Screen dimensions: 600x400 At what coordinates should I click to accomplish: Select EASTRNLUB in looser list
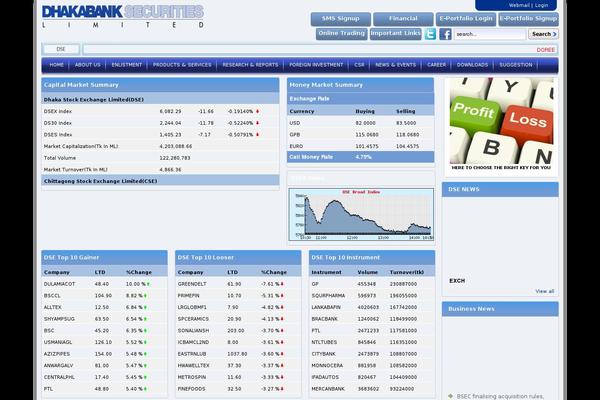click(x=192, y=354)
